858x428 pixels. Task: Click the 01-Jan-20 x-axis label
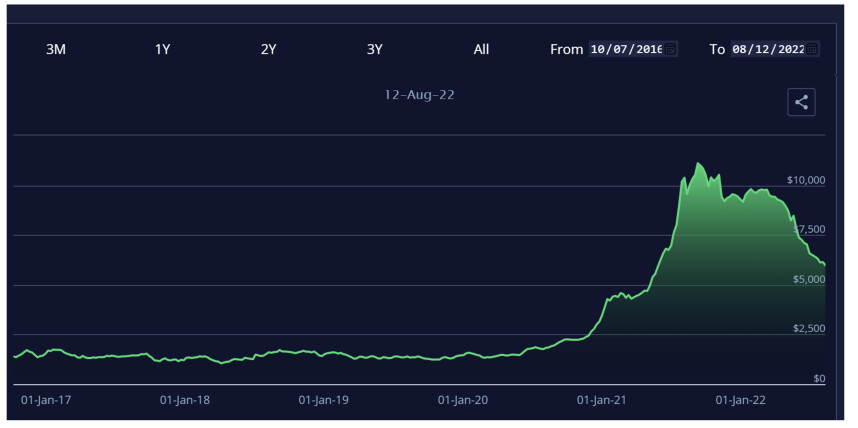(463, 400)
